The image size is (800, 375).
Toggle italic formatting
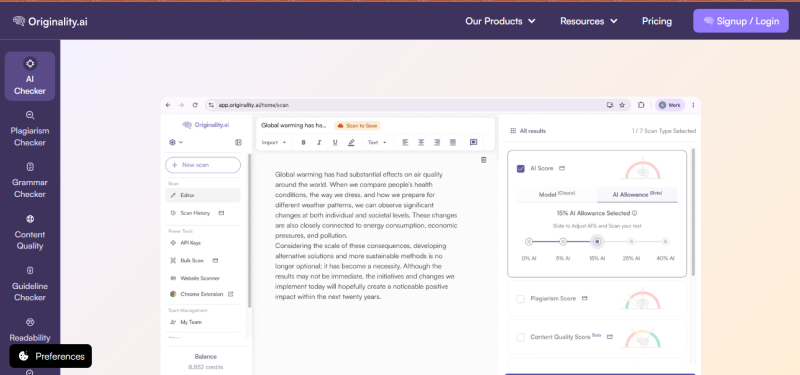click(x=319, y=142)
